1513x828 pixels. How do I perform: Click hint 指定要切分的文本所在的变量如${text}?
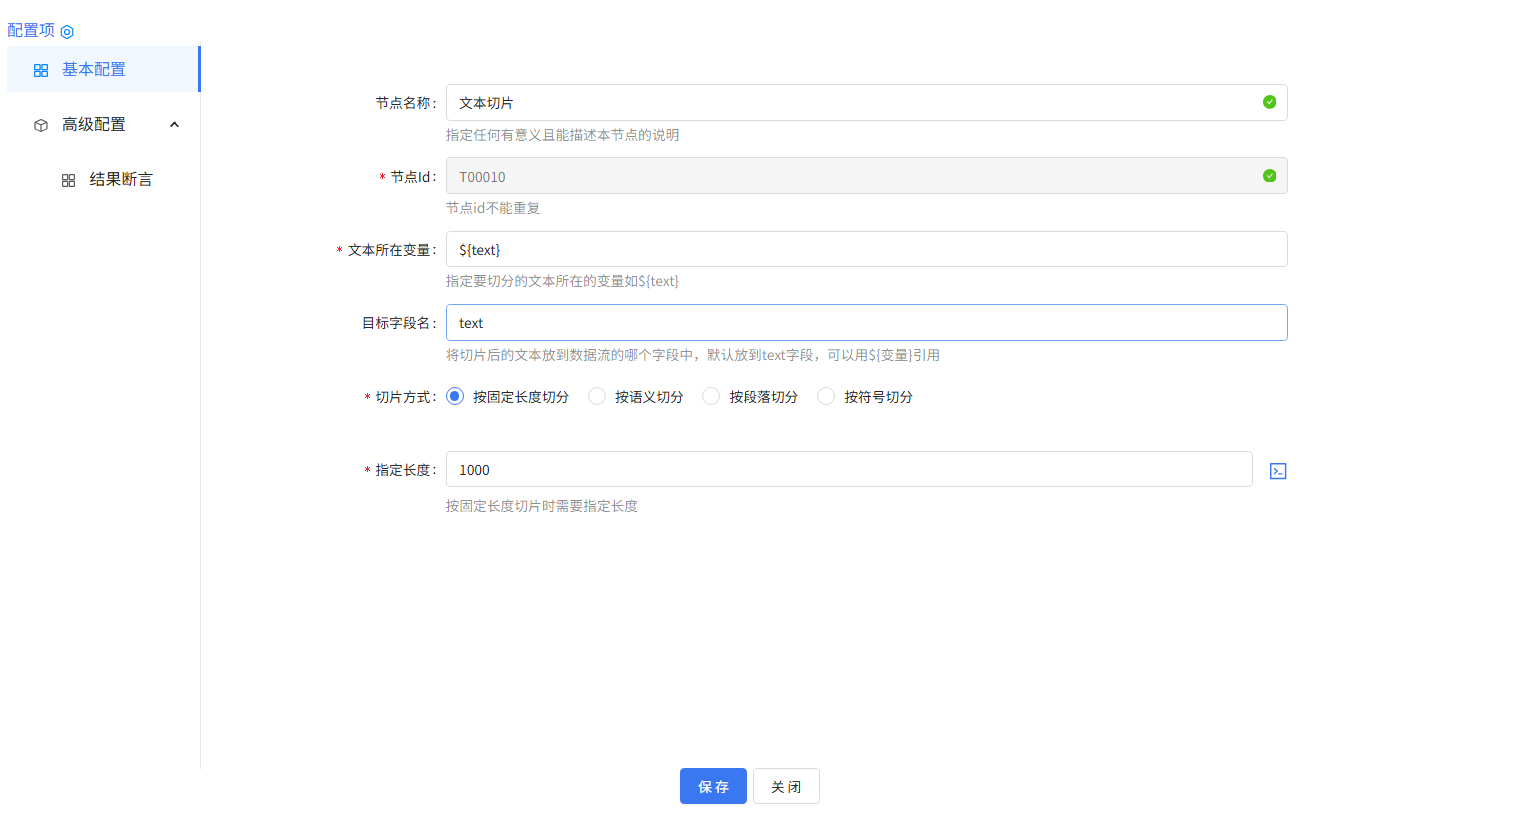(x=562, y=281)
